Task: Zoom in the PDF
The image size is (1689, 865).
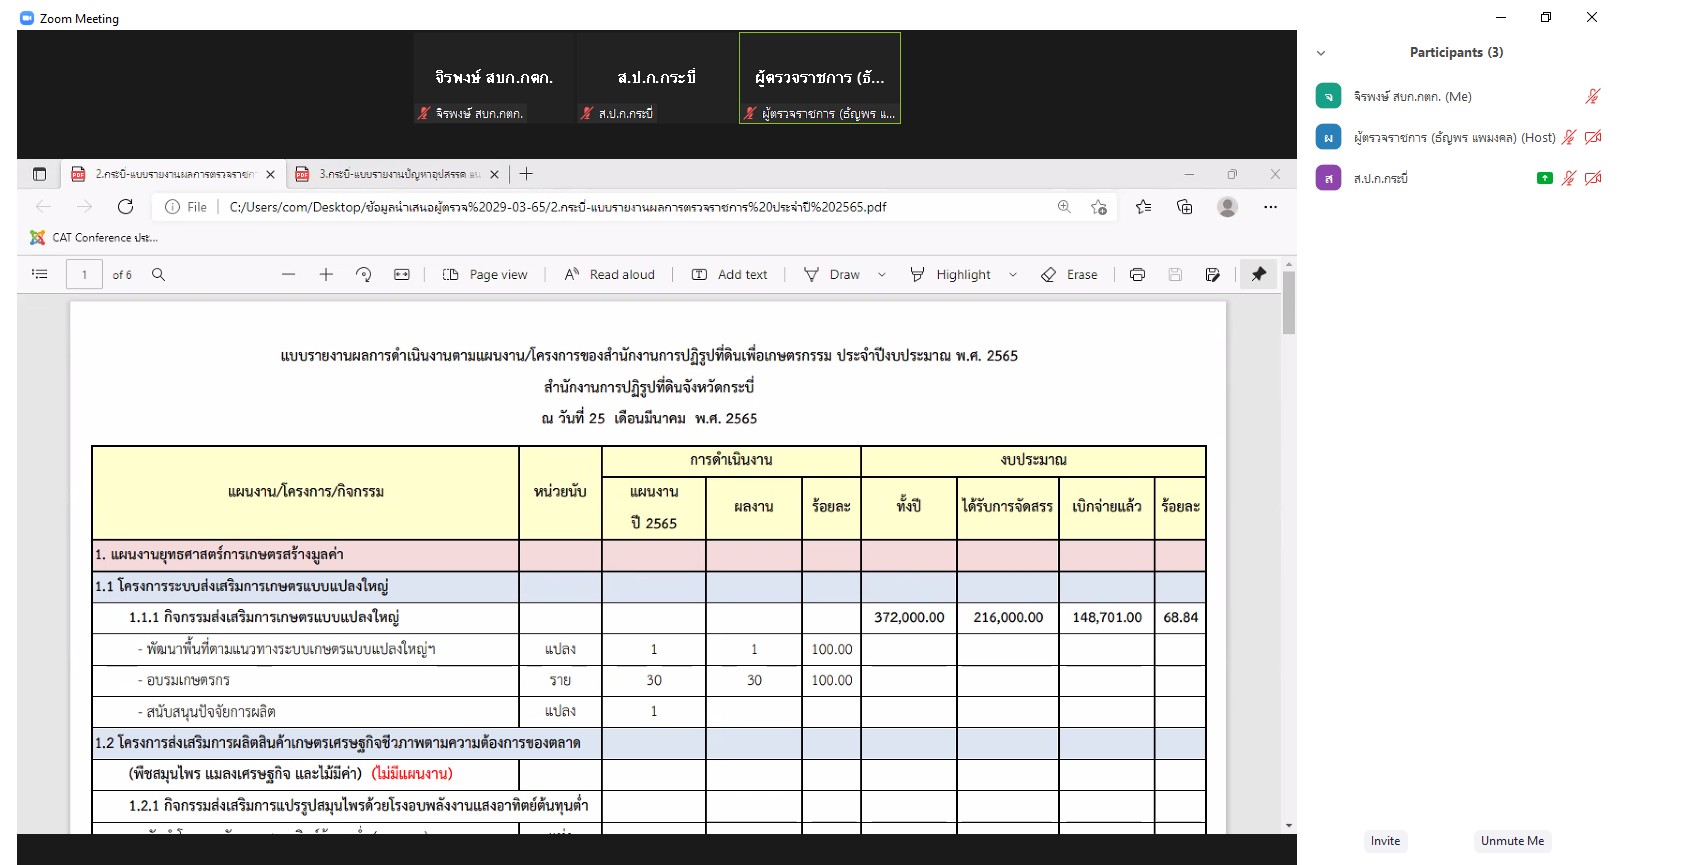Action: [x=326, y=274]
